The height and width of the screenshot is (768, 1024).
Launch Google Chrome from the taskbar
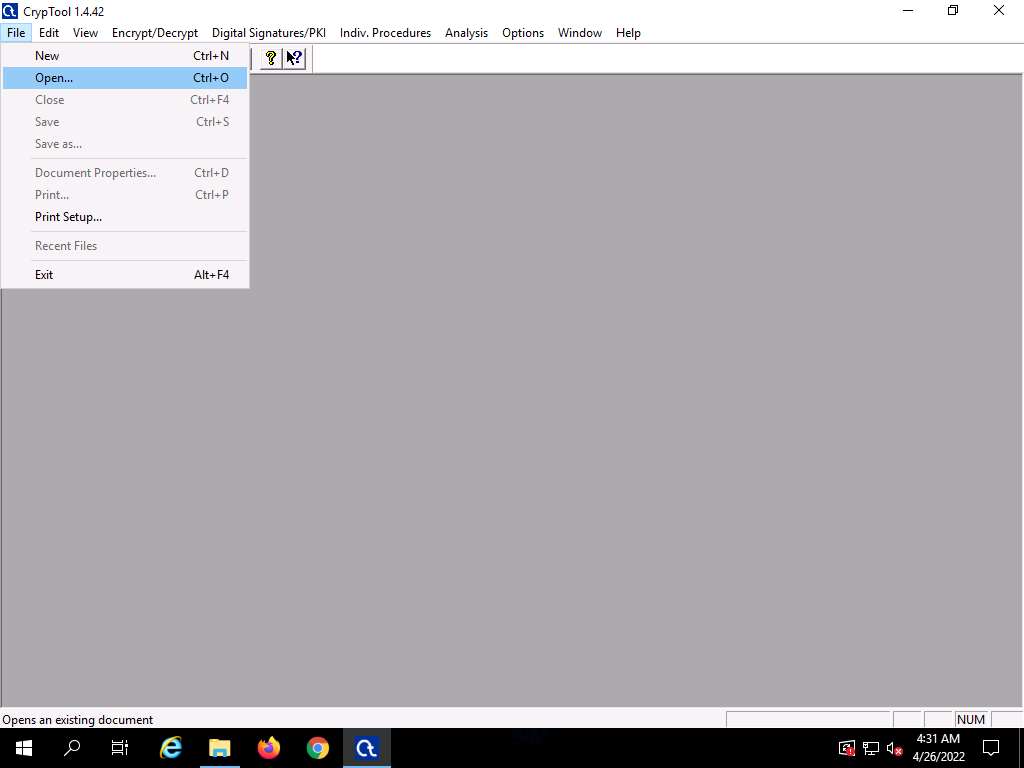pos(318,748)
